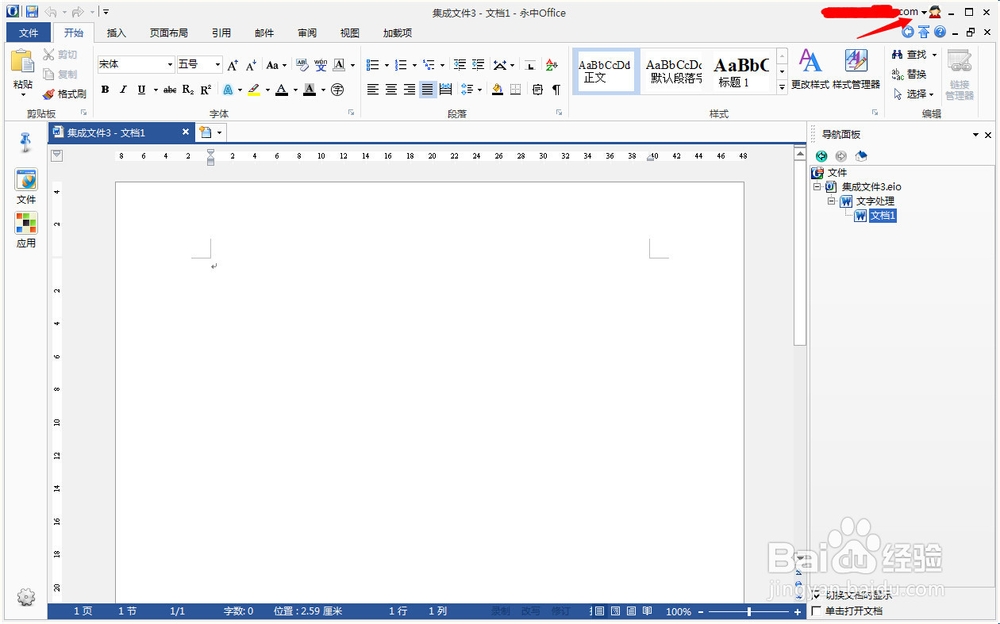Switch to the 审阅 review tab
Screen dimensions: 1000x624
[x=307, y=33]
